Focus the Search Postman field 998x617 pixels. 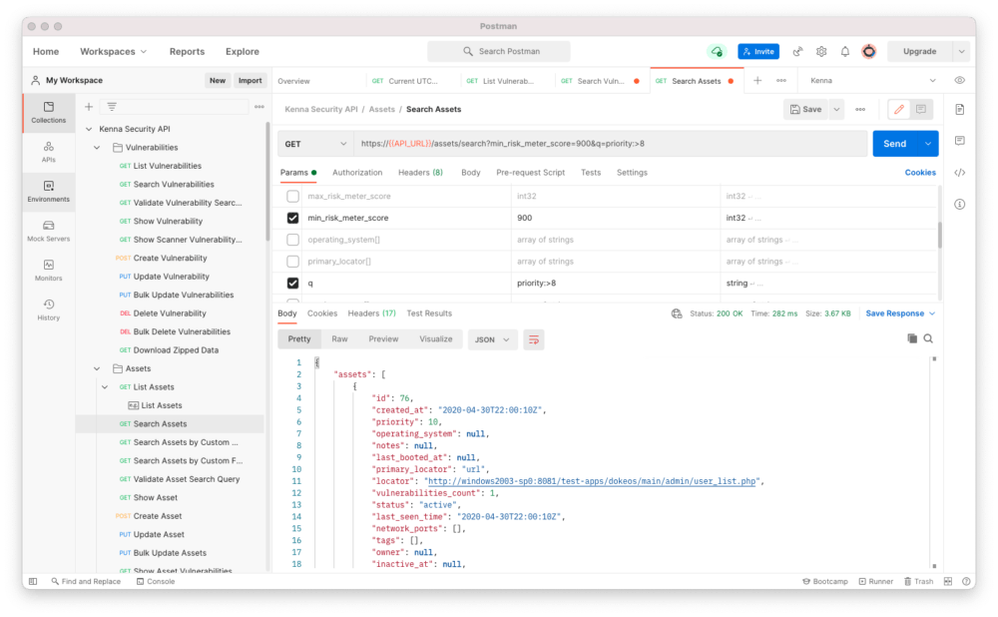[x=499, y=52]
